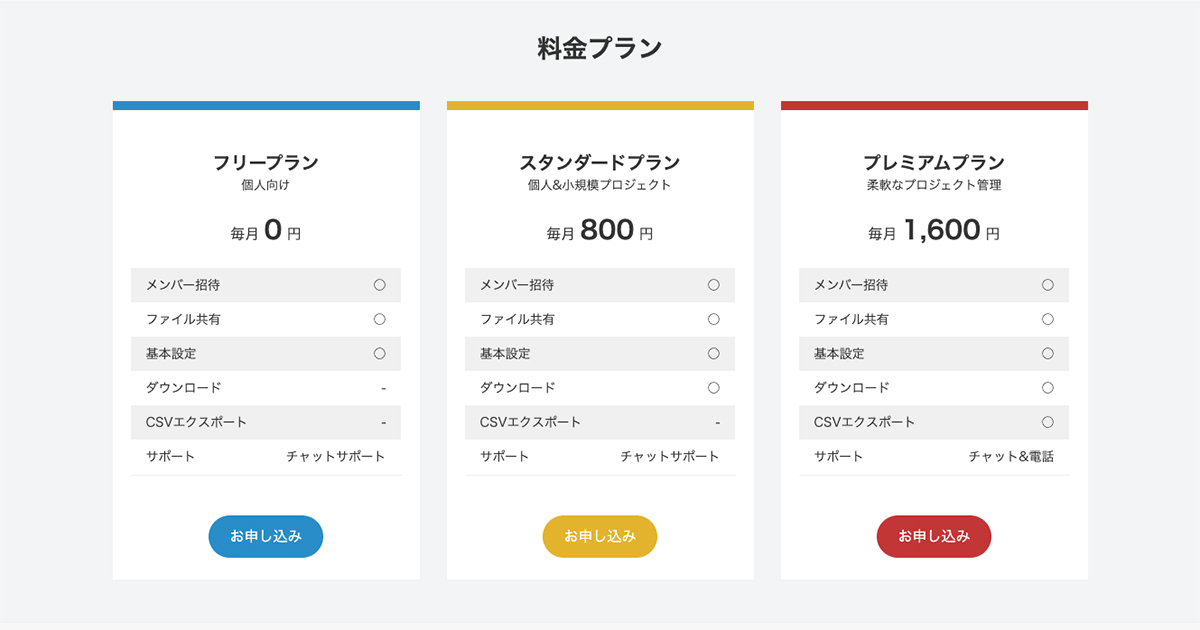Click フリープラン's メンバー招待 circle mark
Screen dimensions: 1200x630
pyautogui.click(x=379, y=285)
